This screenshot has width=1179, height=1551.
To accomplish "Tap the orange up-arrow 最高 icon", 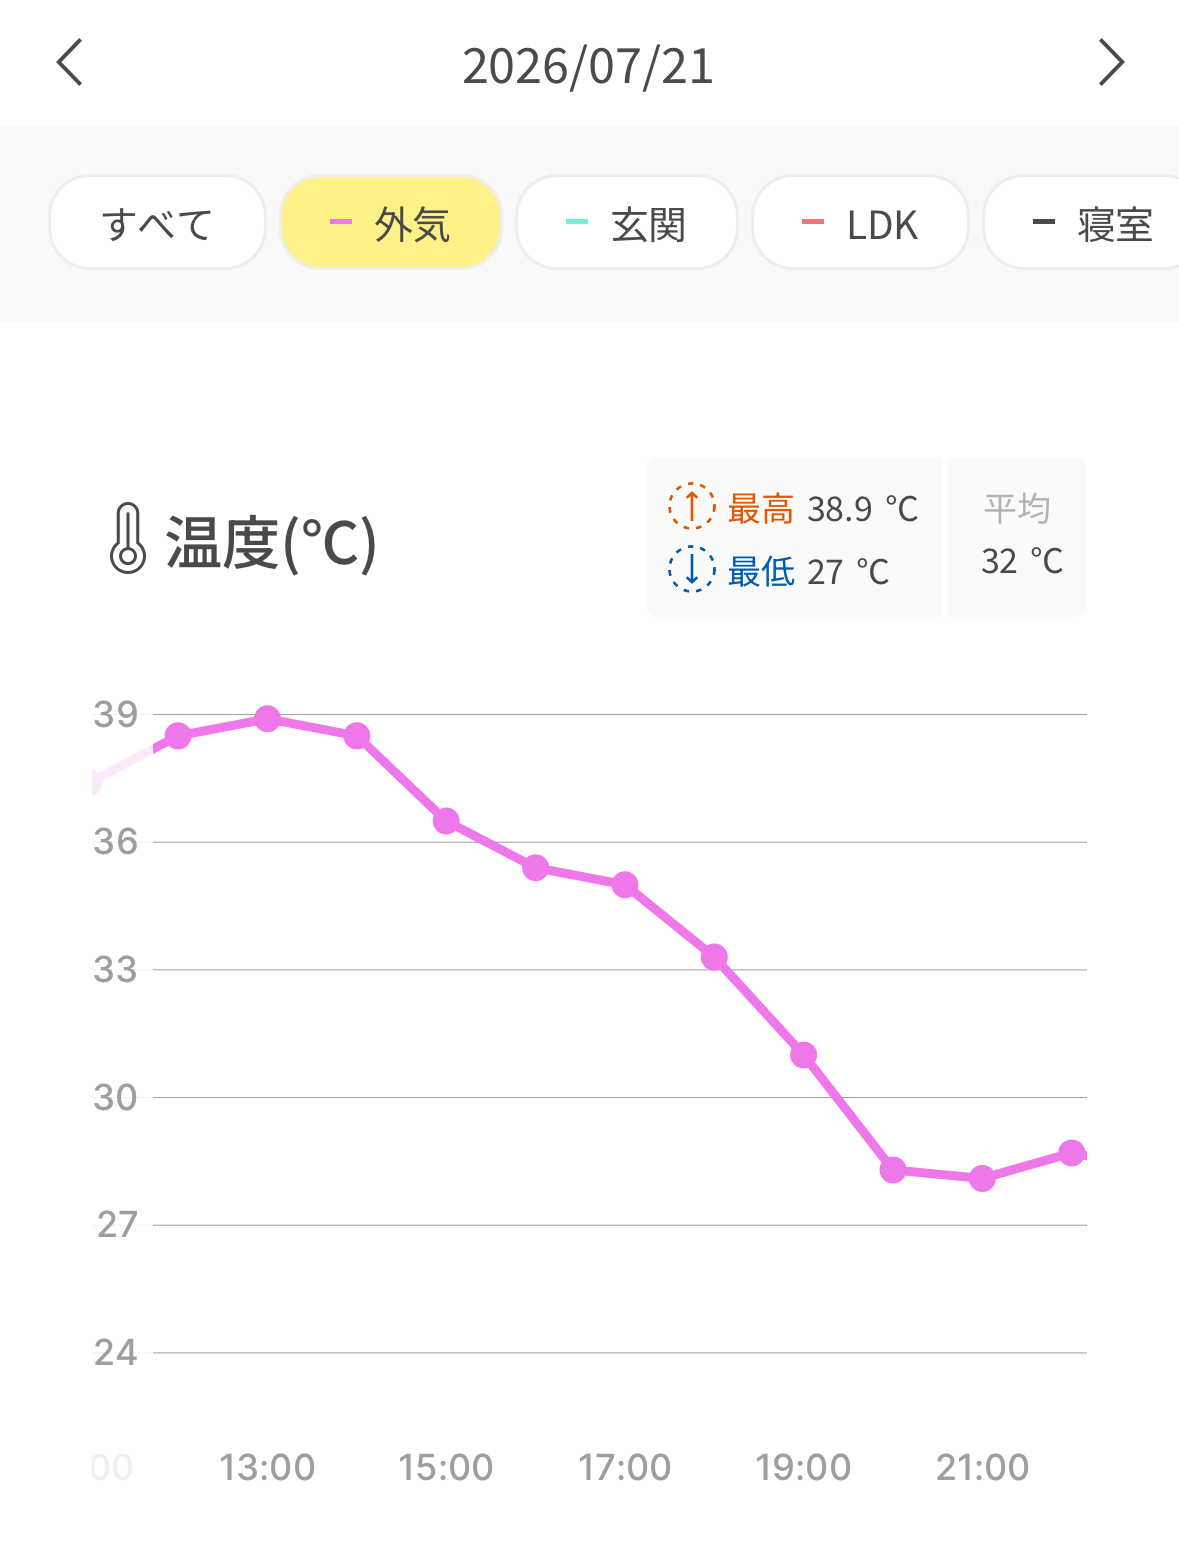I will pos(691,507).
